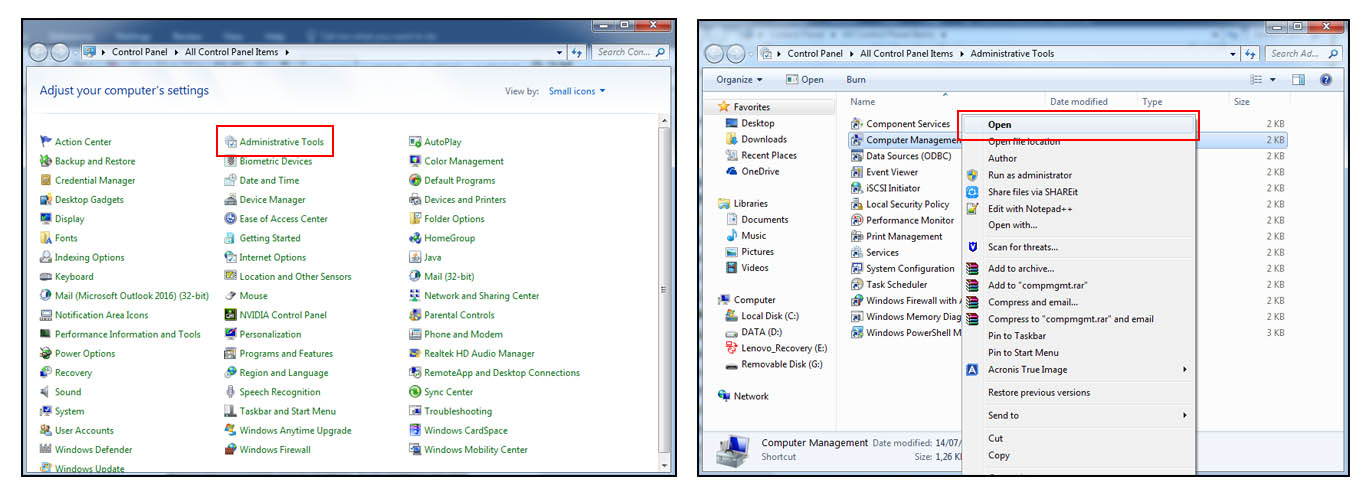
Task: Select Edit with Notepad++ menu entry
Action: pyautogui.click(x=1078, y=209)
